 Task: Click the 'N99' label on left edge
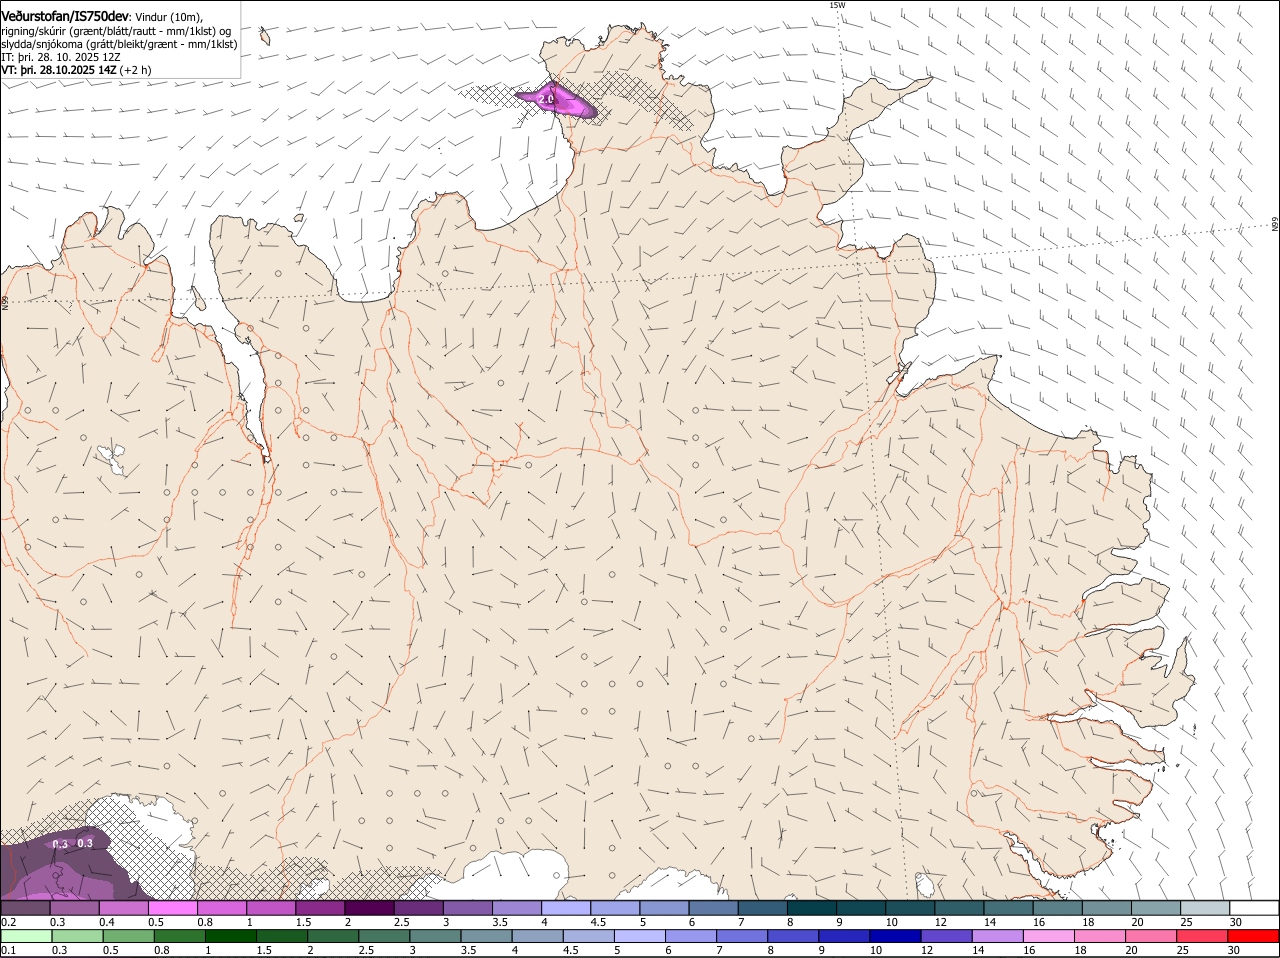[x=5, y=301]
